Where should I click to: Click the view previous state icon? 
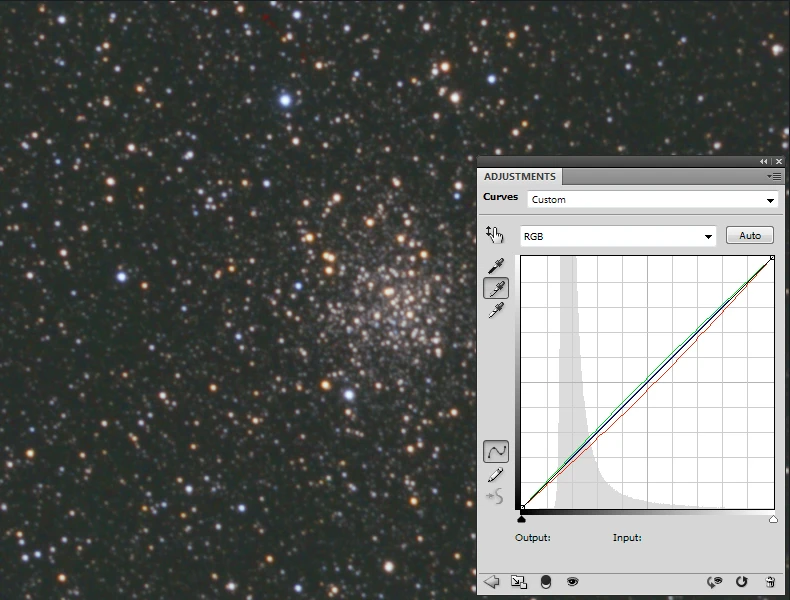[715, 581]
